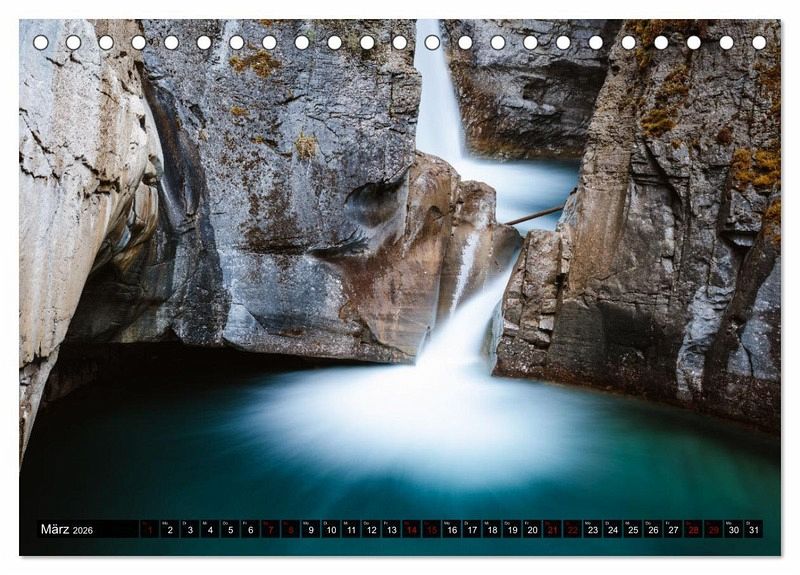Select date 23 in the calendar strip
This screenshot has width=800, height=575.
(x=593, y=529)
